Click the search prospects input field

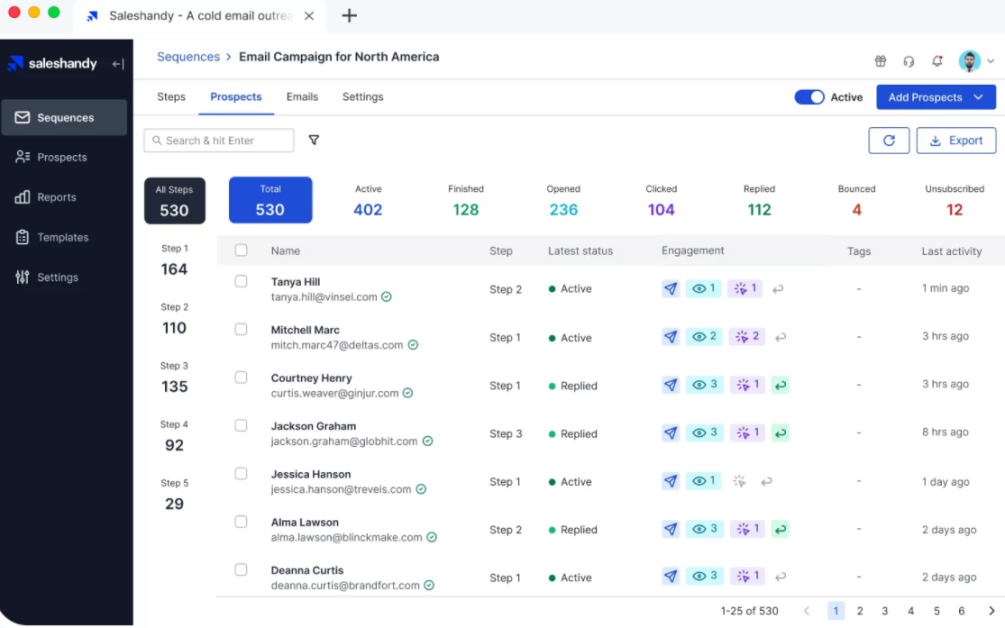(219, 141)
